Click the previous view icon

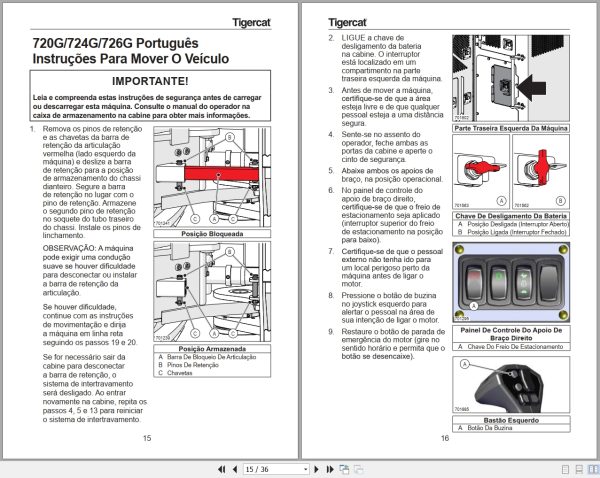[344, 469]
